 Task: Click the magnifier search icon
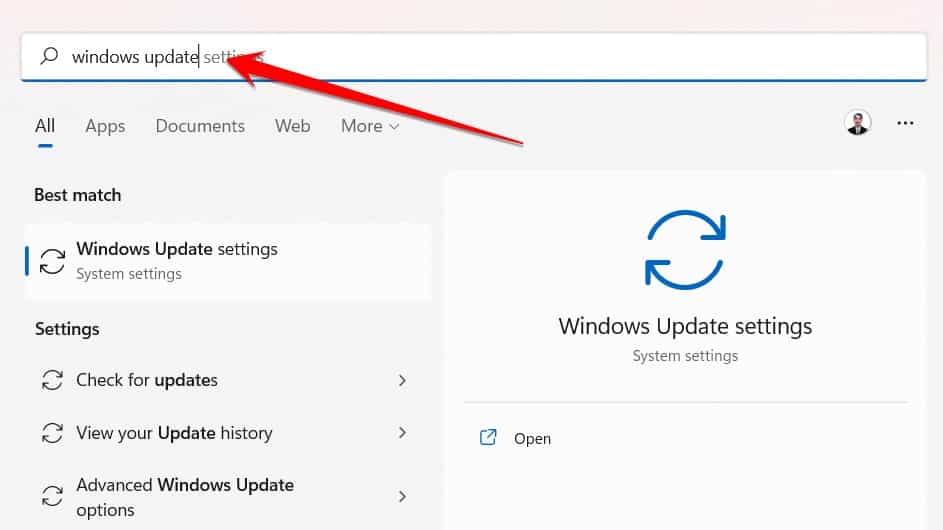point(49,56)
